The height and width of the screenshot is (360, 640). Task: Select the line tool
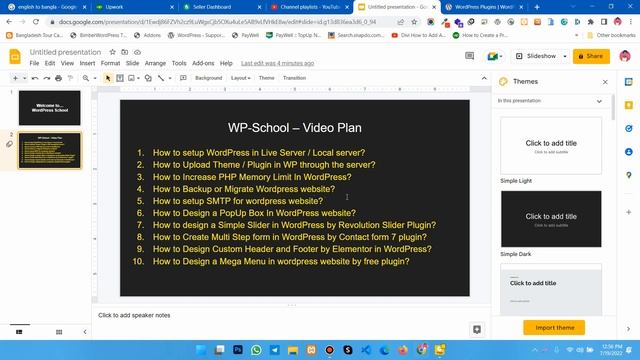pos(161,78)
